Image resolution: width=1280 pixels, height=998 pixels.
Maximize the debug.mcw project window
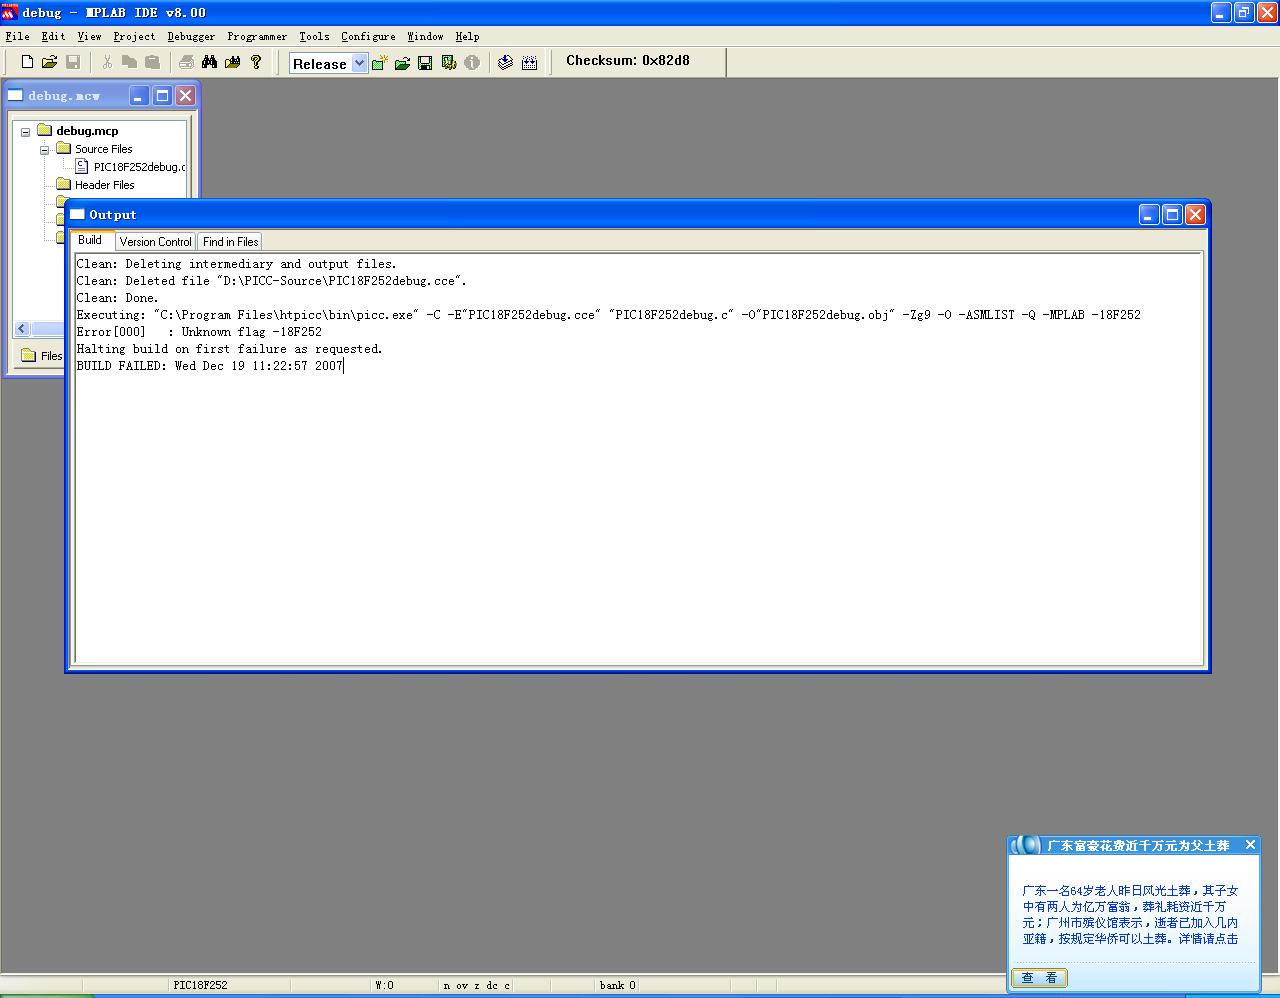coord(162,95)
